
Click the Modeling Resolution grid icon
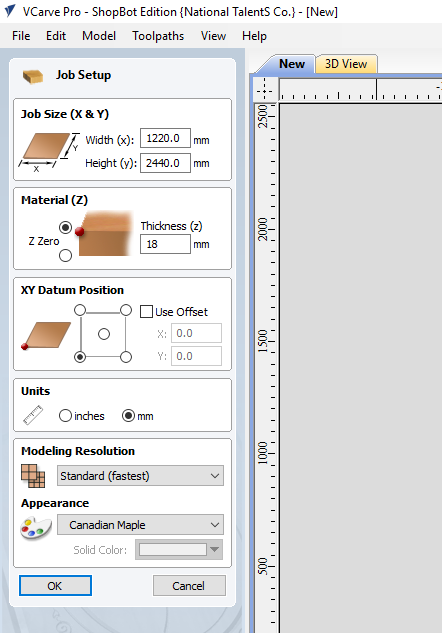tap(33, 476)
